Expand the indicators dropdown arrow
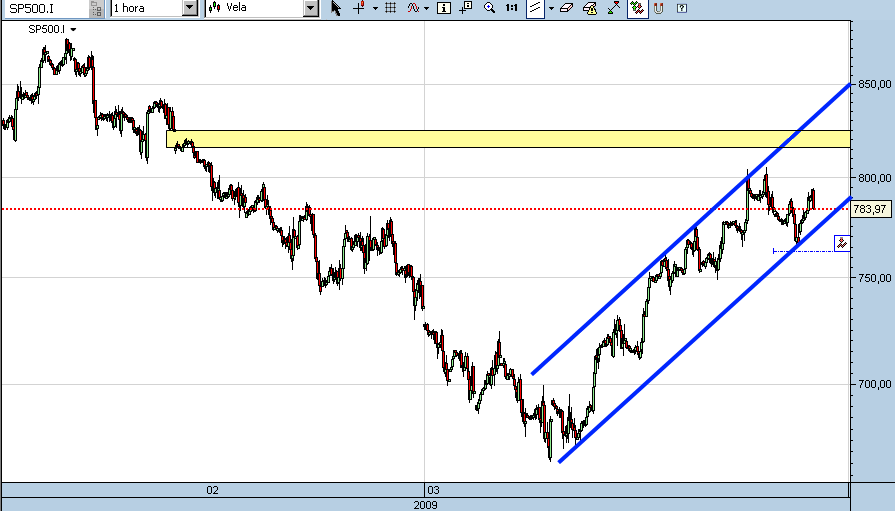The image size is (895, 511). (x=426, y=8)
